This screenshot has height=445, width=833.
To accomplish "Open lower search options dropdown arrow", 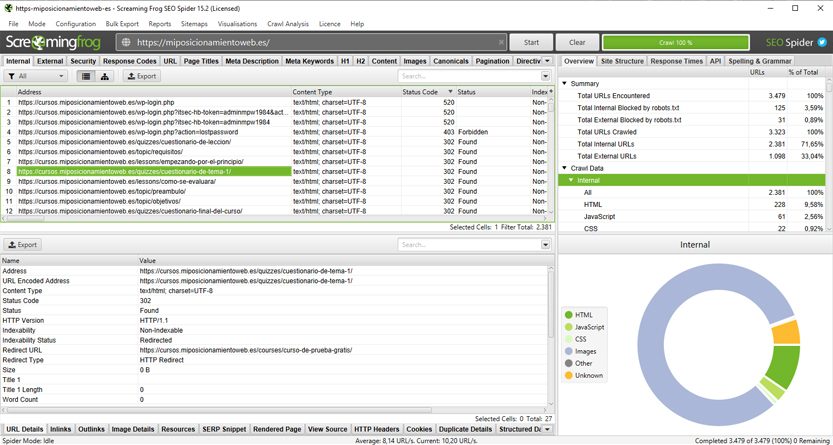I will coord(546,245).
